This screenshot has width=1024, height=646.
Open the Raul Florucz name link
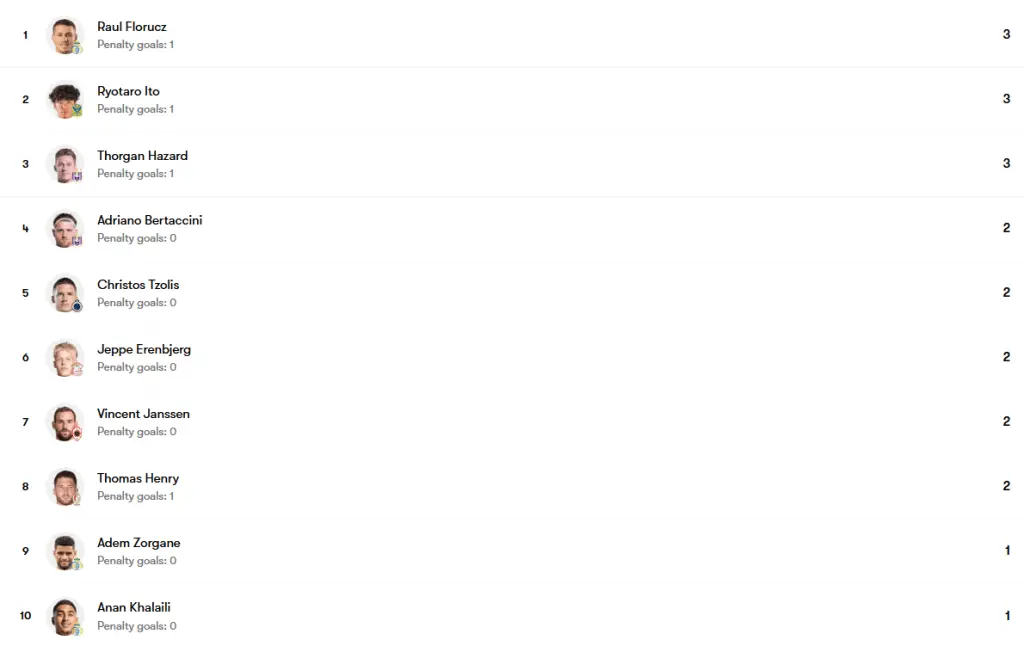point(132,27)
